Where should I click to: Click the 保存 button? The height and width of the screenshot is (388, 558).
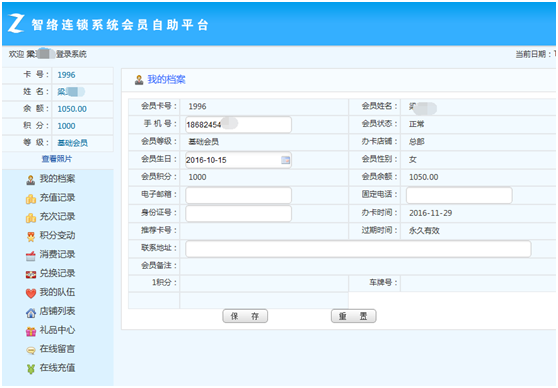(245, 316)
